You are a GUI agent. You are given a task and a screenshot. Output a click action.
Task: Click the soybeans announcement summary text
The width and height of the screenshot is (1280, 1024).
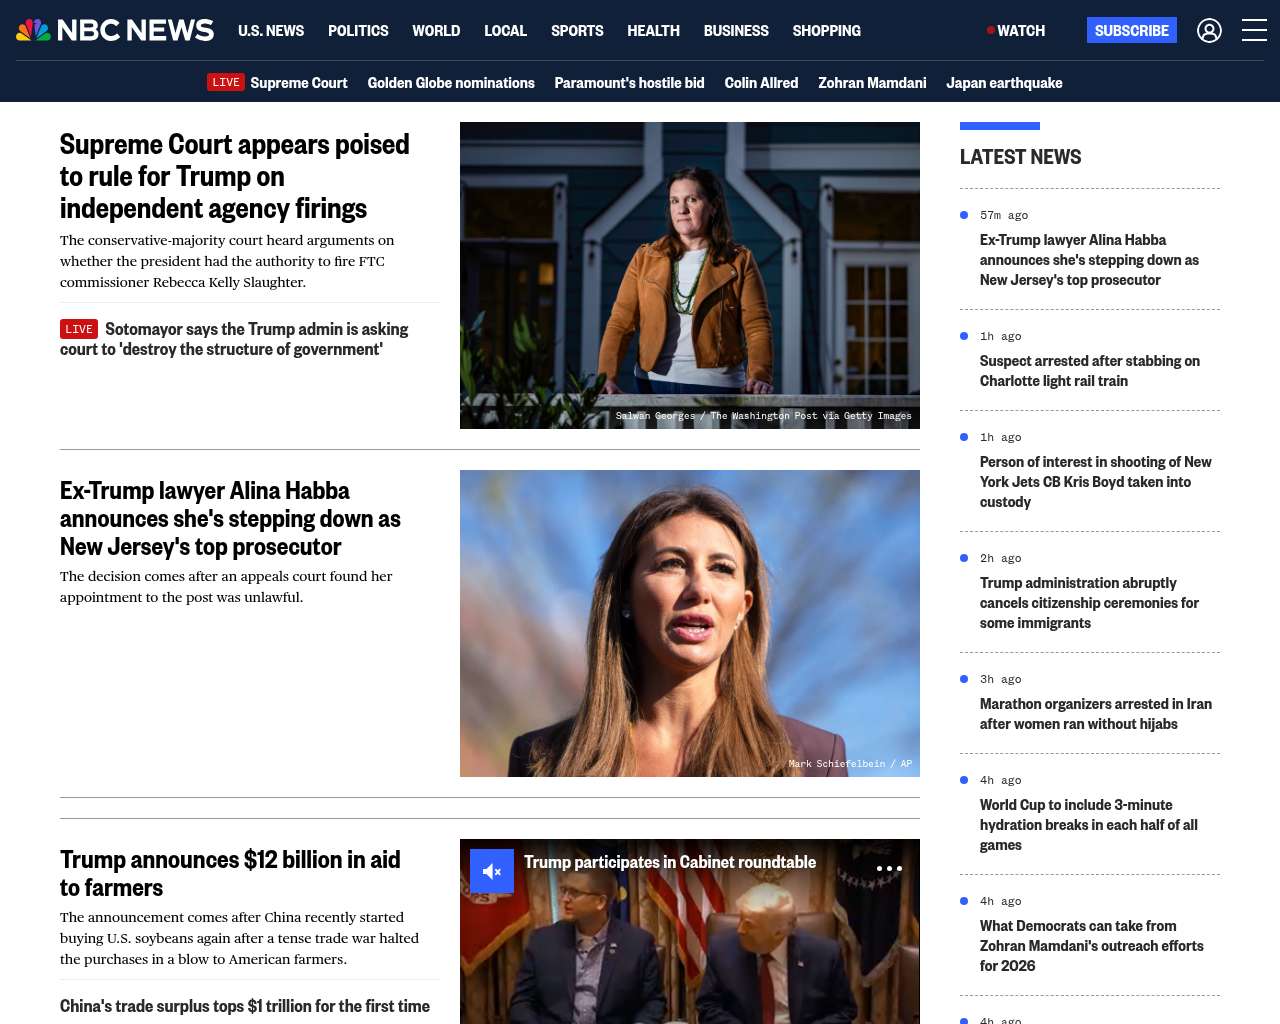[239, 938]
